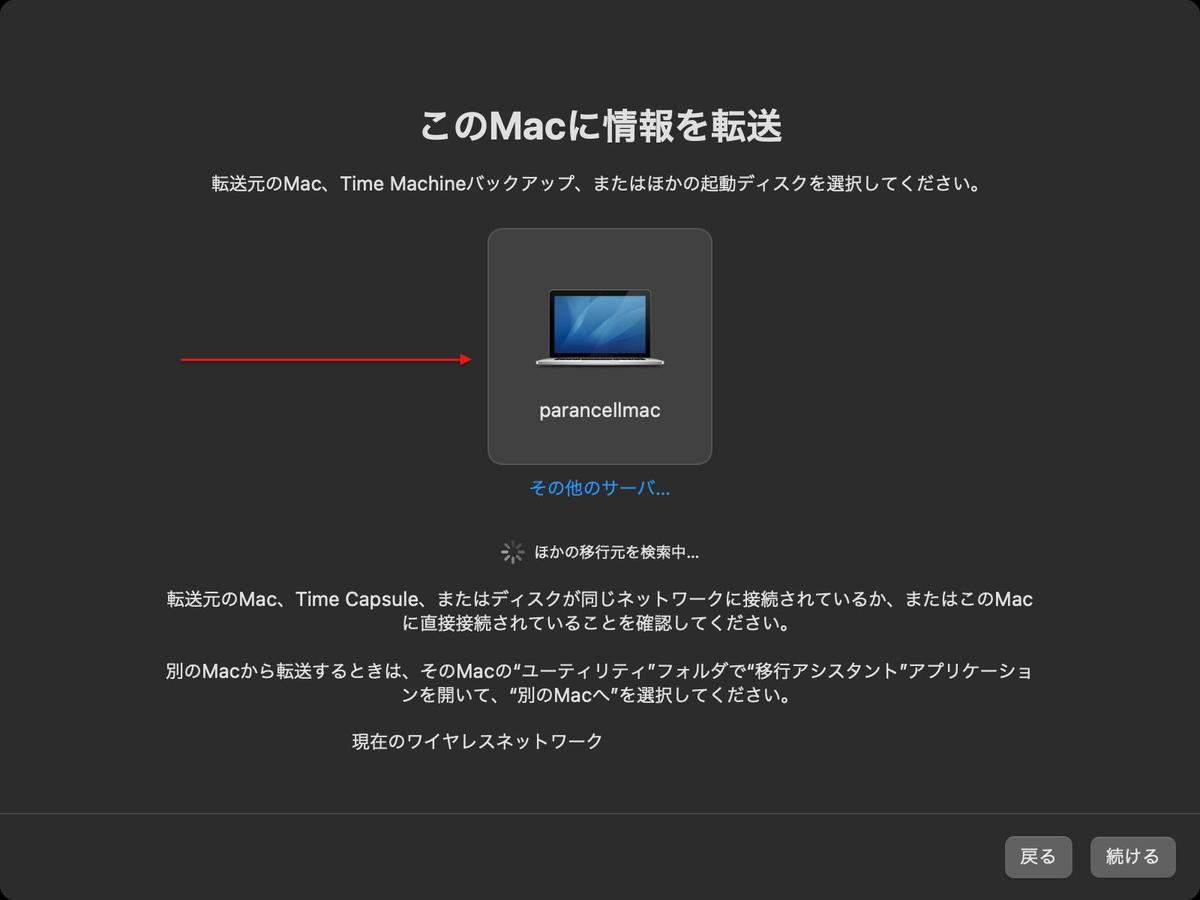Viewport: 1200px width, 900px height.
Task: Click the paragraph mentioning 移行アシスタント
Action: coord(600,683)
